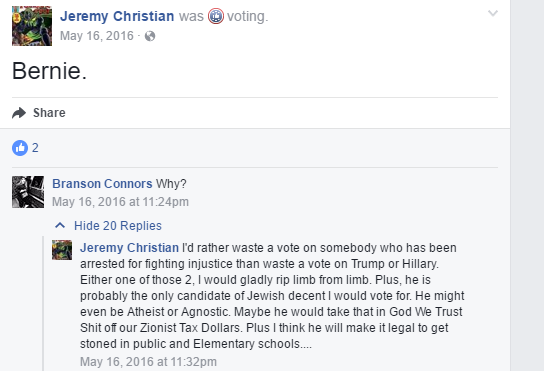Click Hide 20 Replies link
The image size is (544, 371).
click(x=118, y=226)
